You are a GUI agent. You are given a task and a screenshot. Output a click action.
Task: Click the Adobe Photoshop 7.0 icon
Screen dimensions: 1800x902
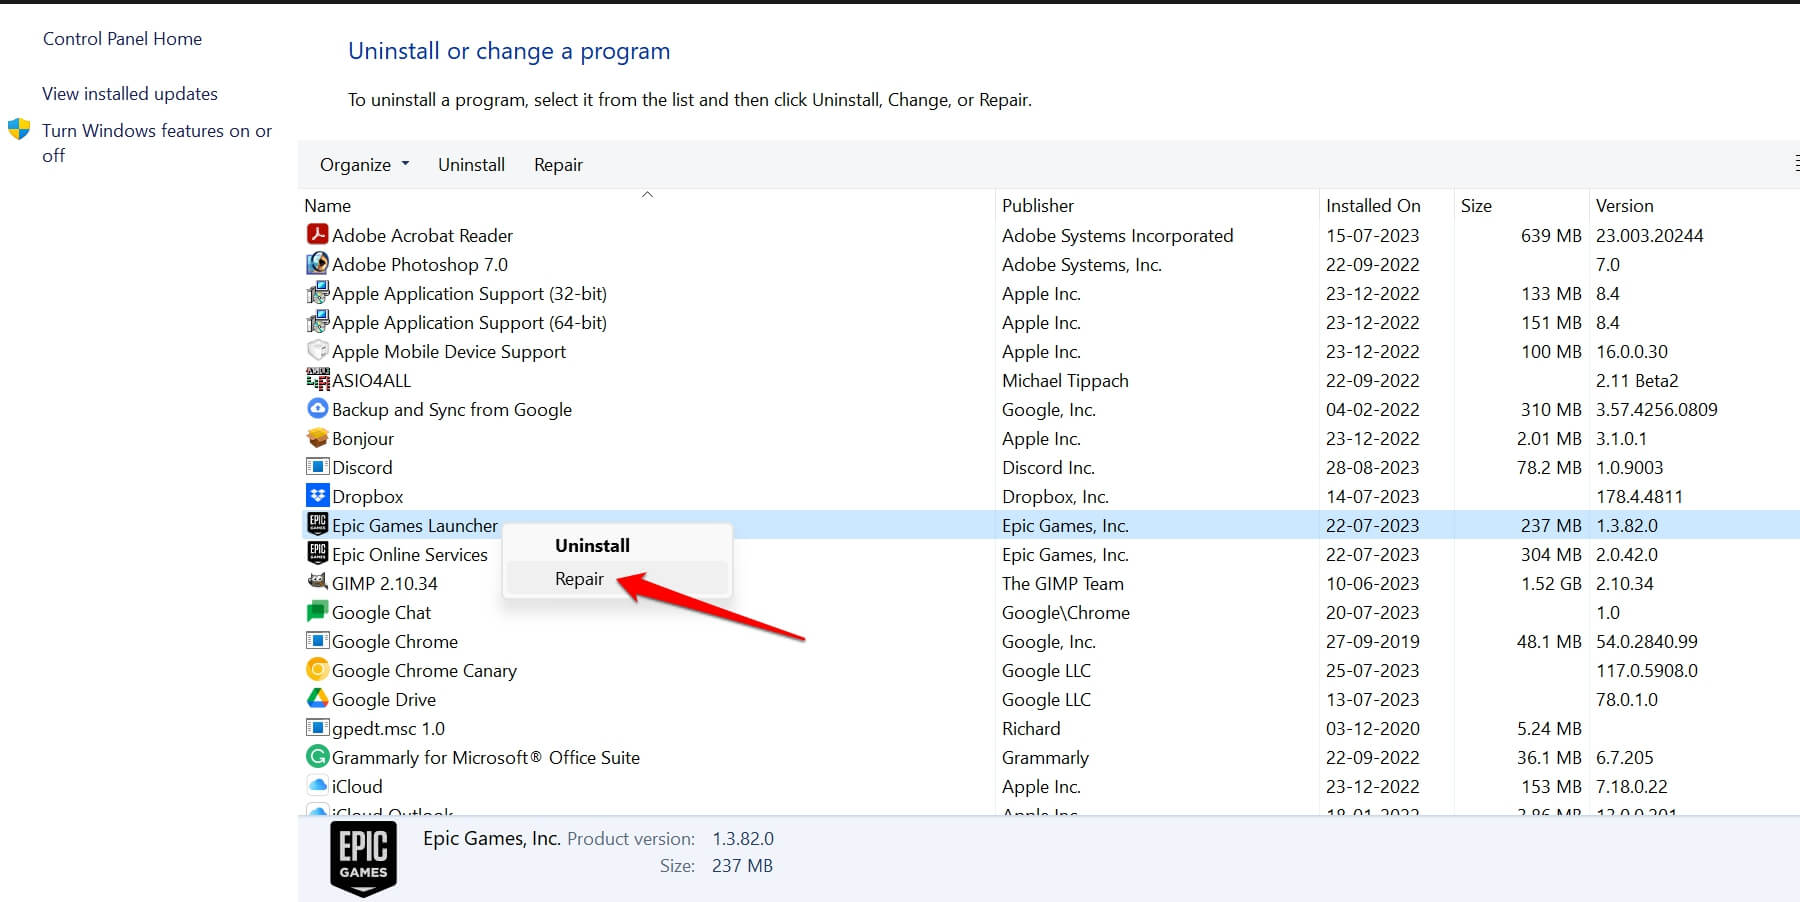(316, 264)
